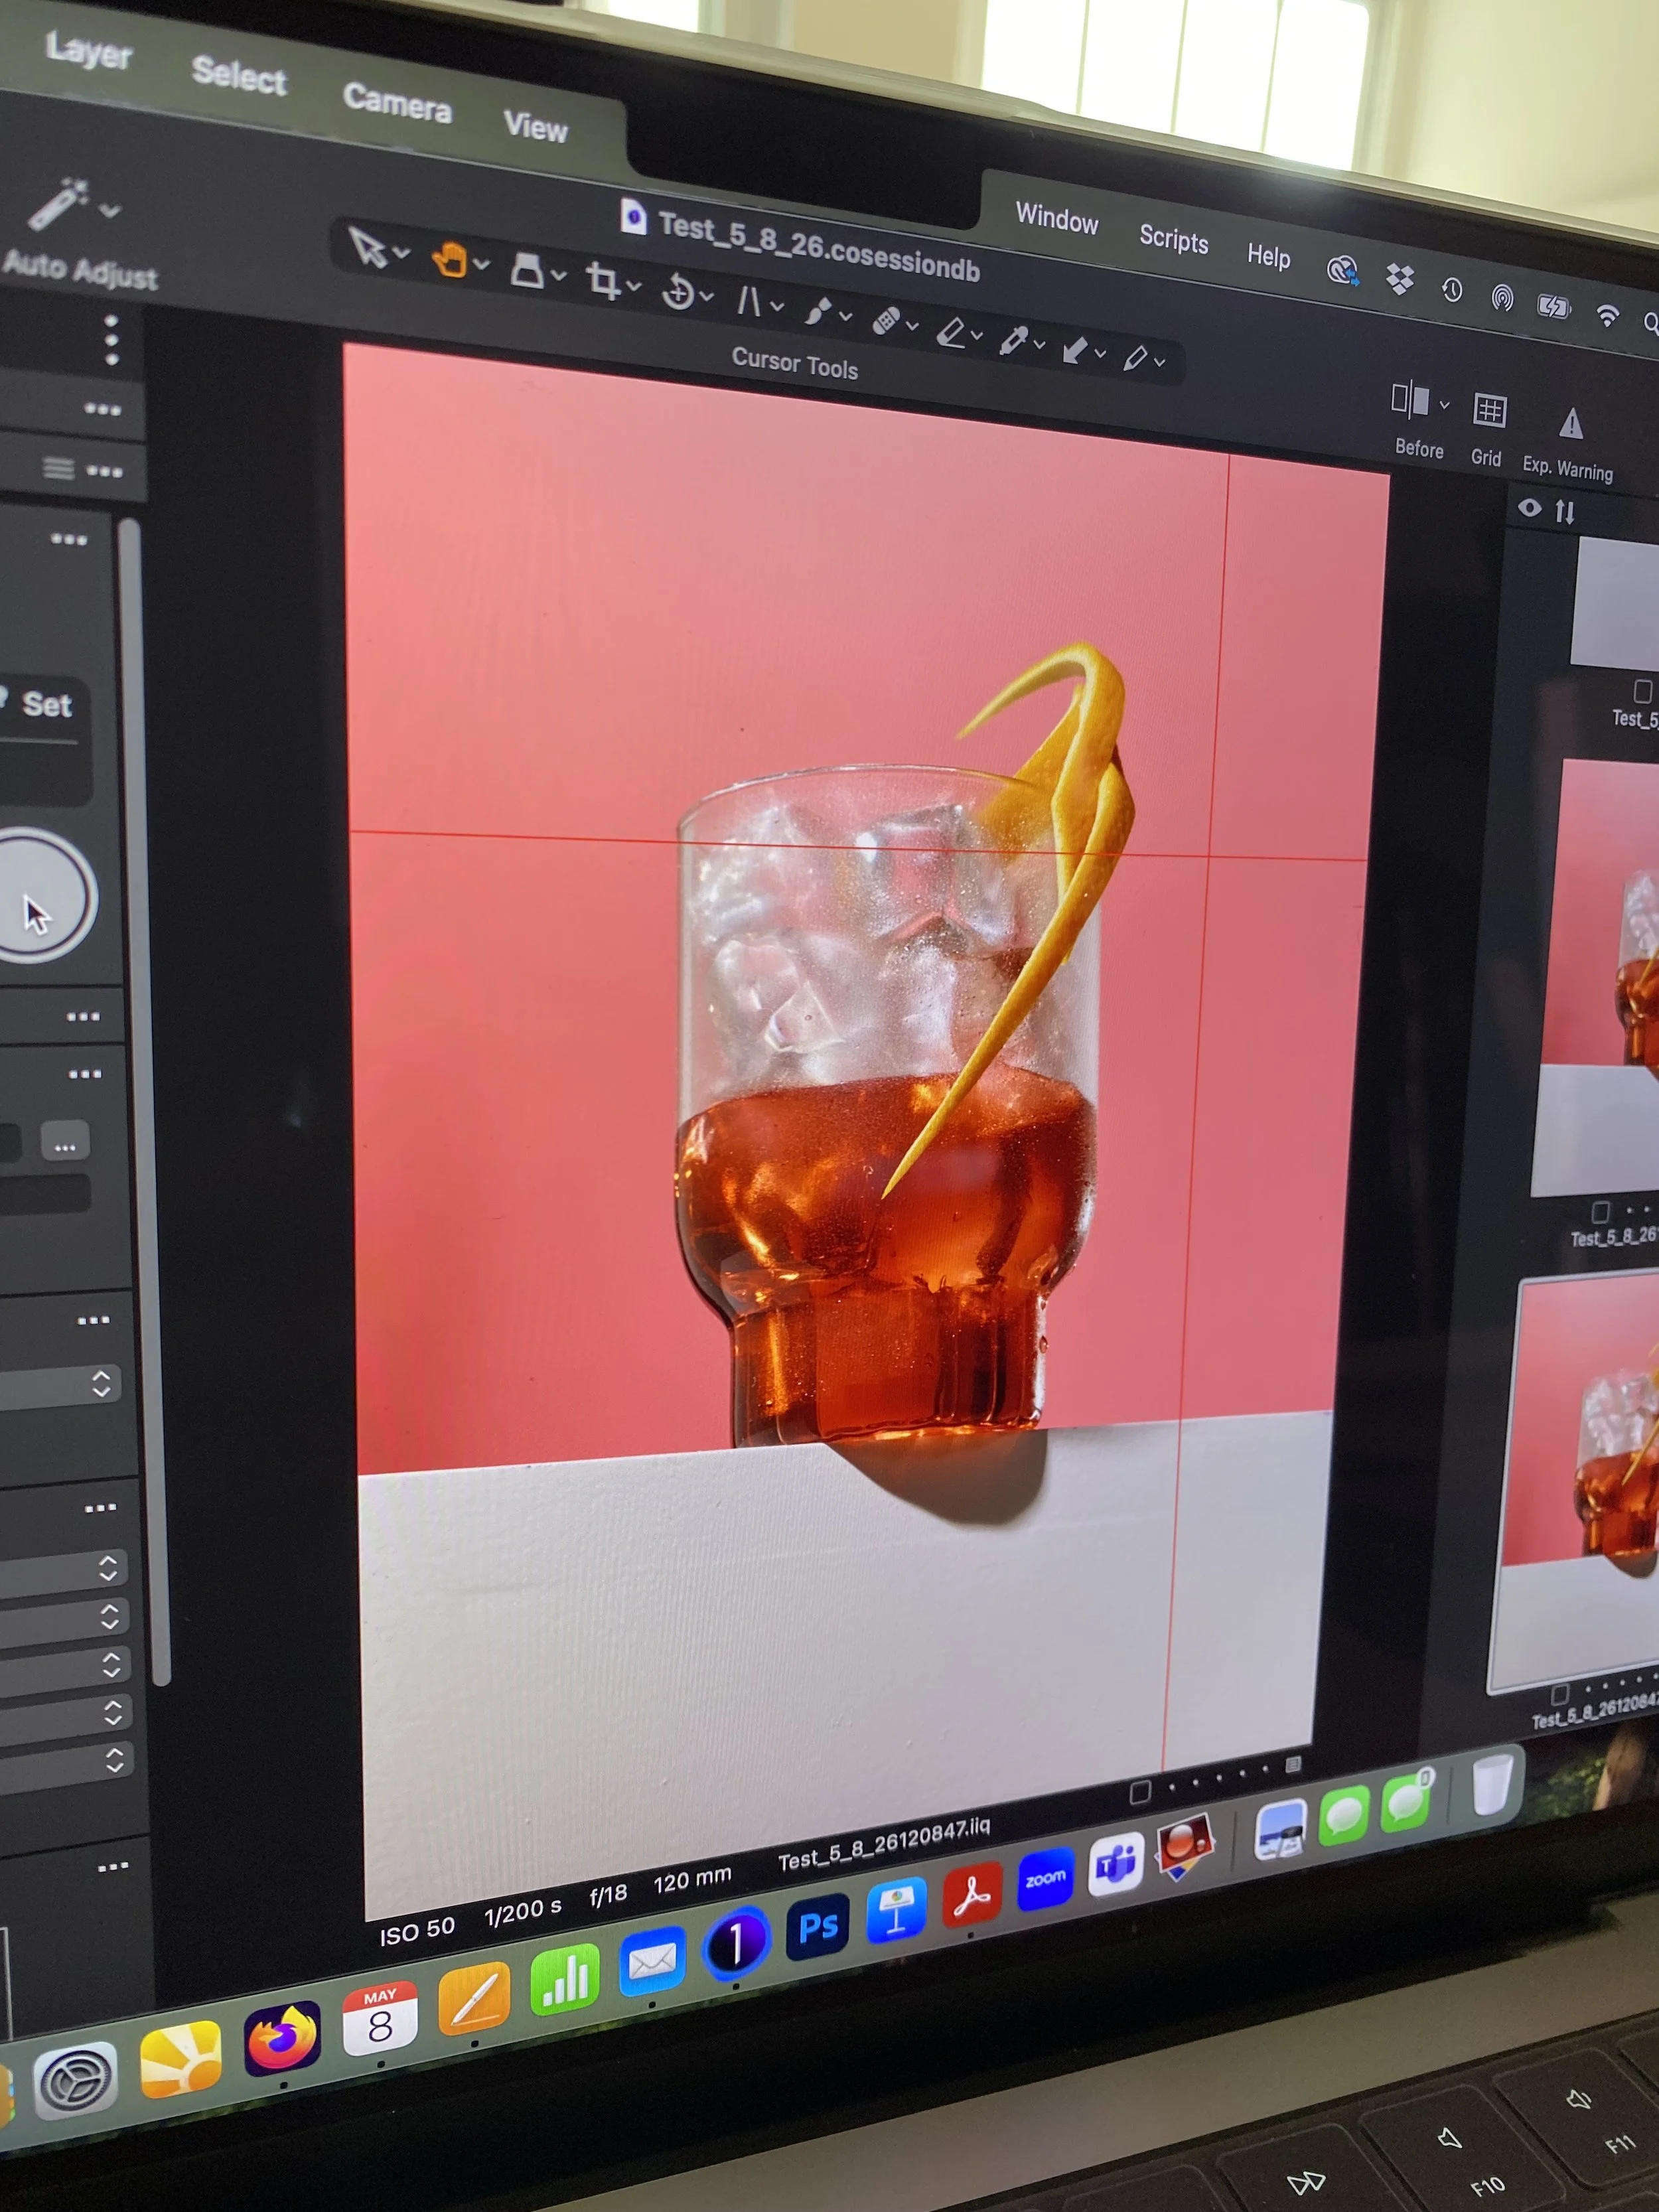Open the Calendar app showing May 8

pos(380,2019)
